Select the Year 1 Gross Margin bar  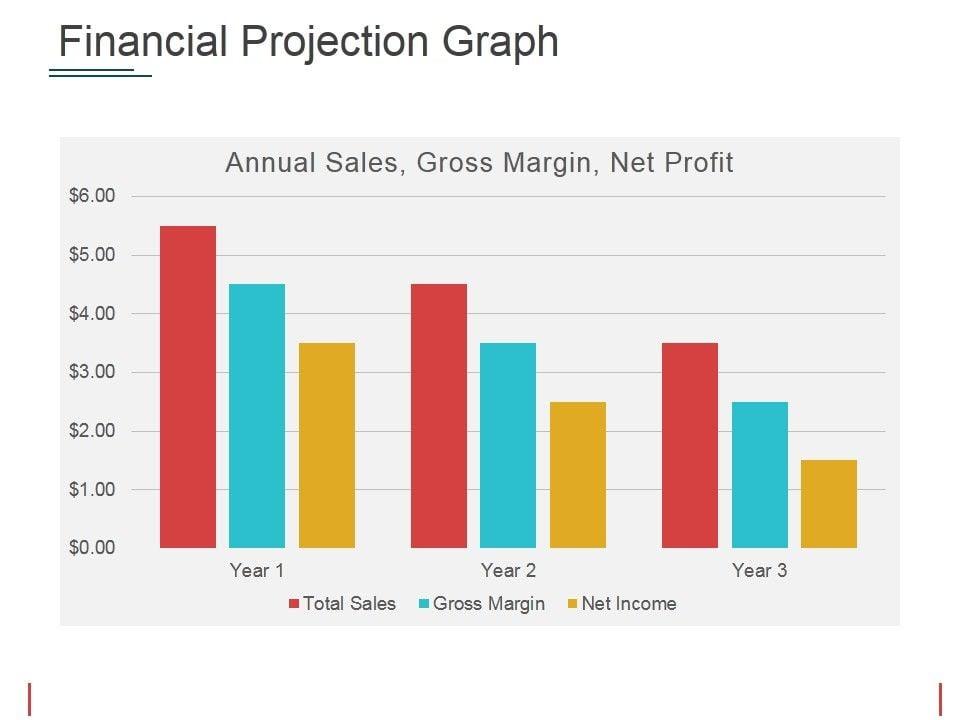[x=257, y=416]
